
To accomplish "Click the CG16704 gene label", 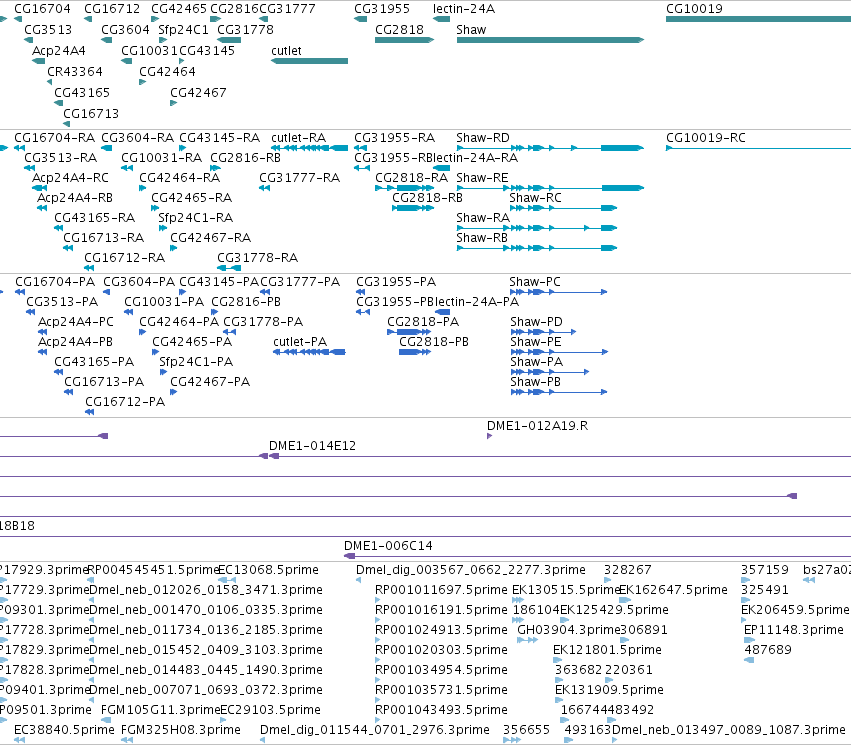I will point(42,9).
